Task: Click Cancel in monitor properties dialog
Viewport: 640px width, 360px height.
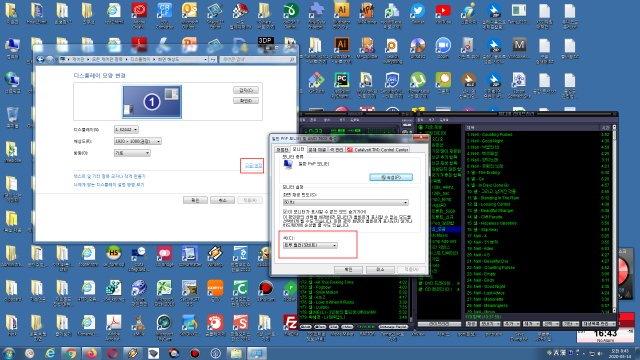Action: click(380, 269)
